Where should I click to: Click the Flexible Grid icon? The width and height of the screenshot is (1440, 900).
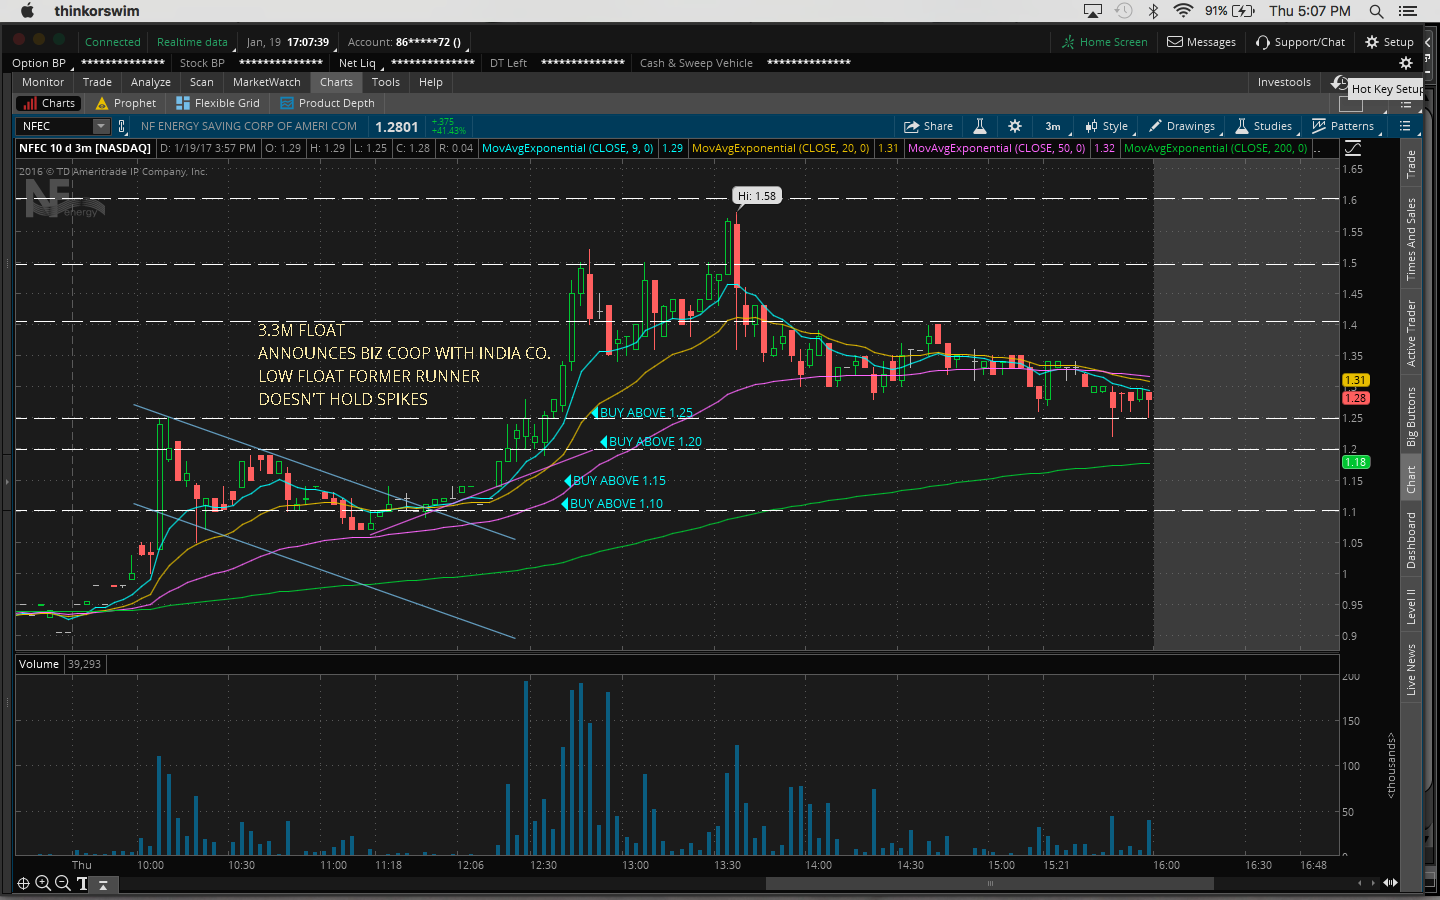click(x=183, y=103)
